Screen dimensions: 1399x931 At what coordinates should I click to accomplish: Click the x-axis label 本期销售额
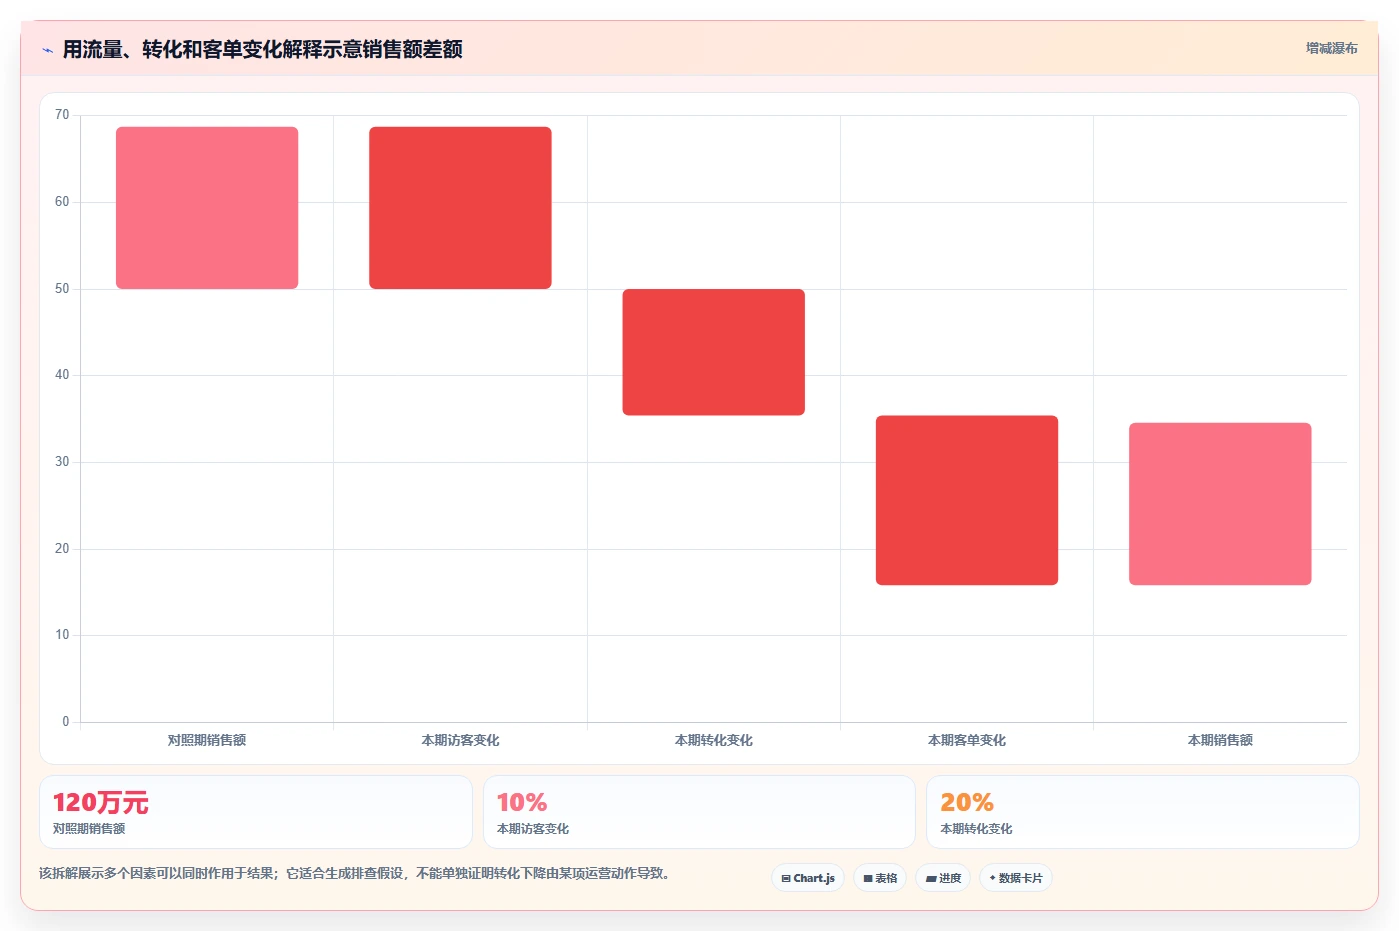pyautogui.click(x=1220, y=740)
